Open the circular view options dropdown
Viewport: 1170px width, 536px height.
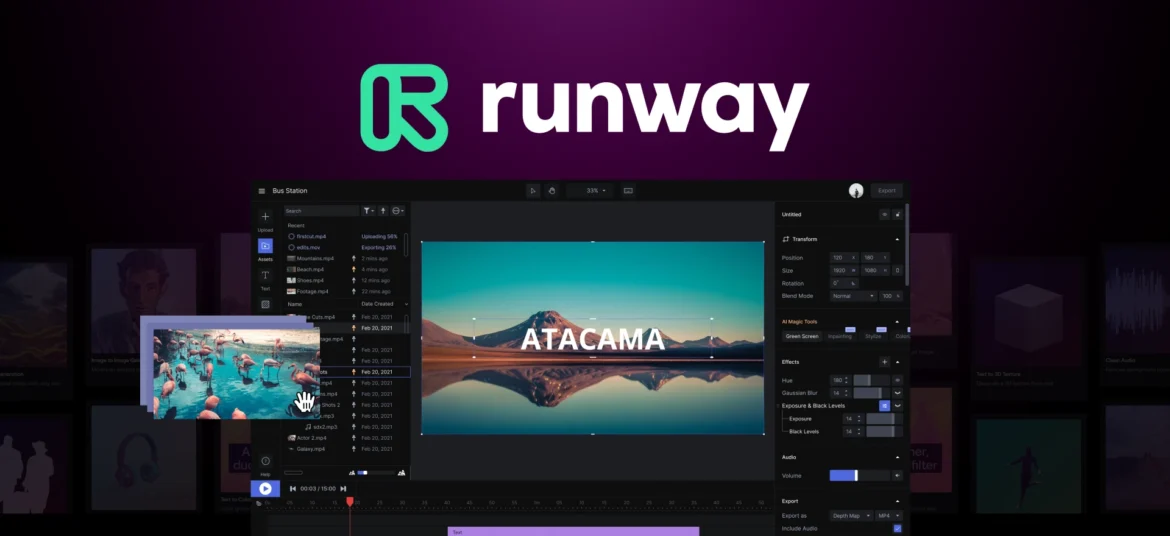398,211
